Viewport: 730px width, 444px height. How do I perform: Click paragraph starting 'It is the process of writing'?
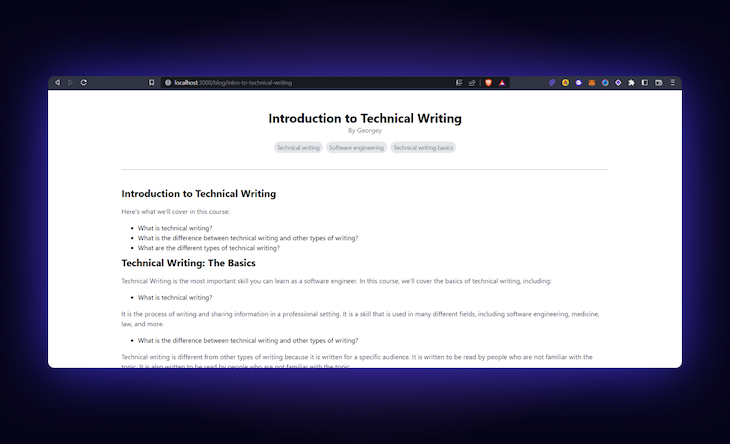[360, 319]
